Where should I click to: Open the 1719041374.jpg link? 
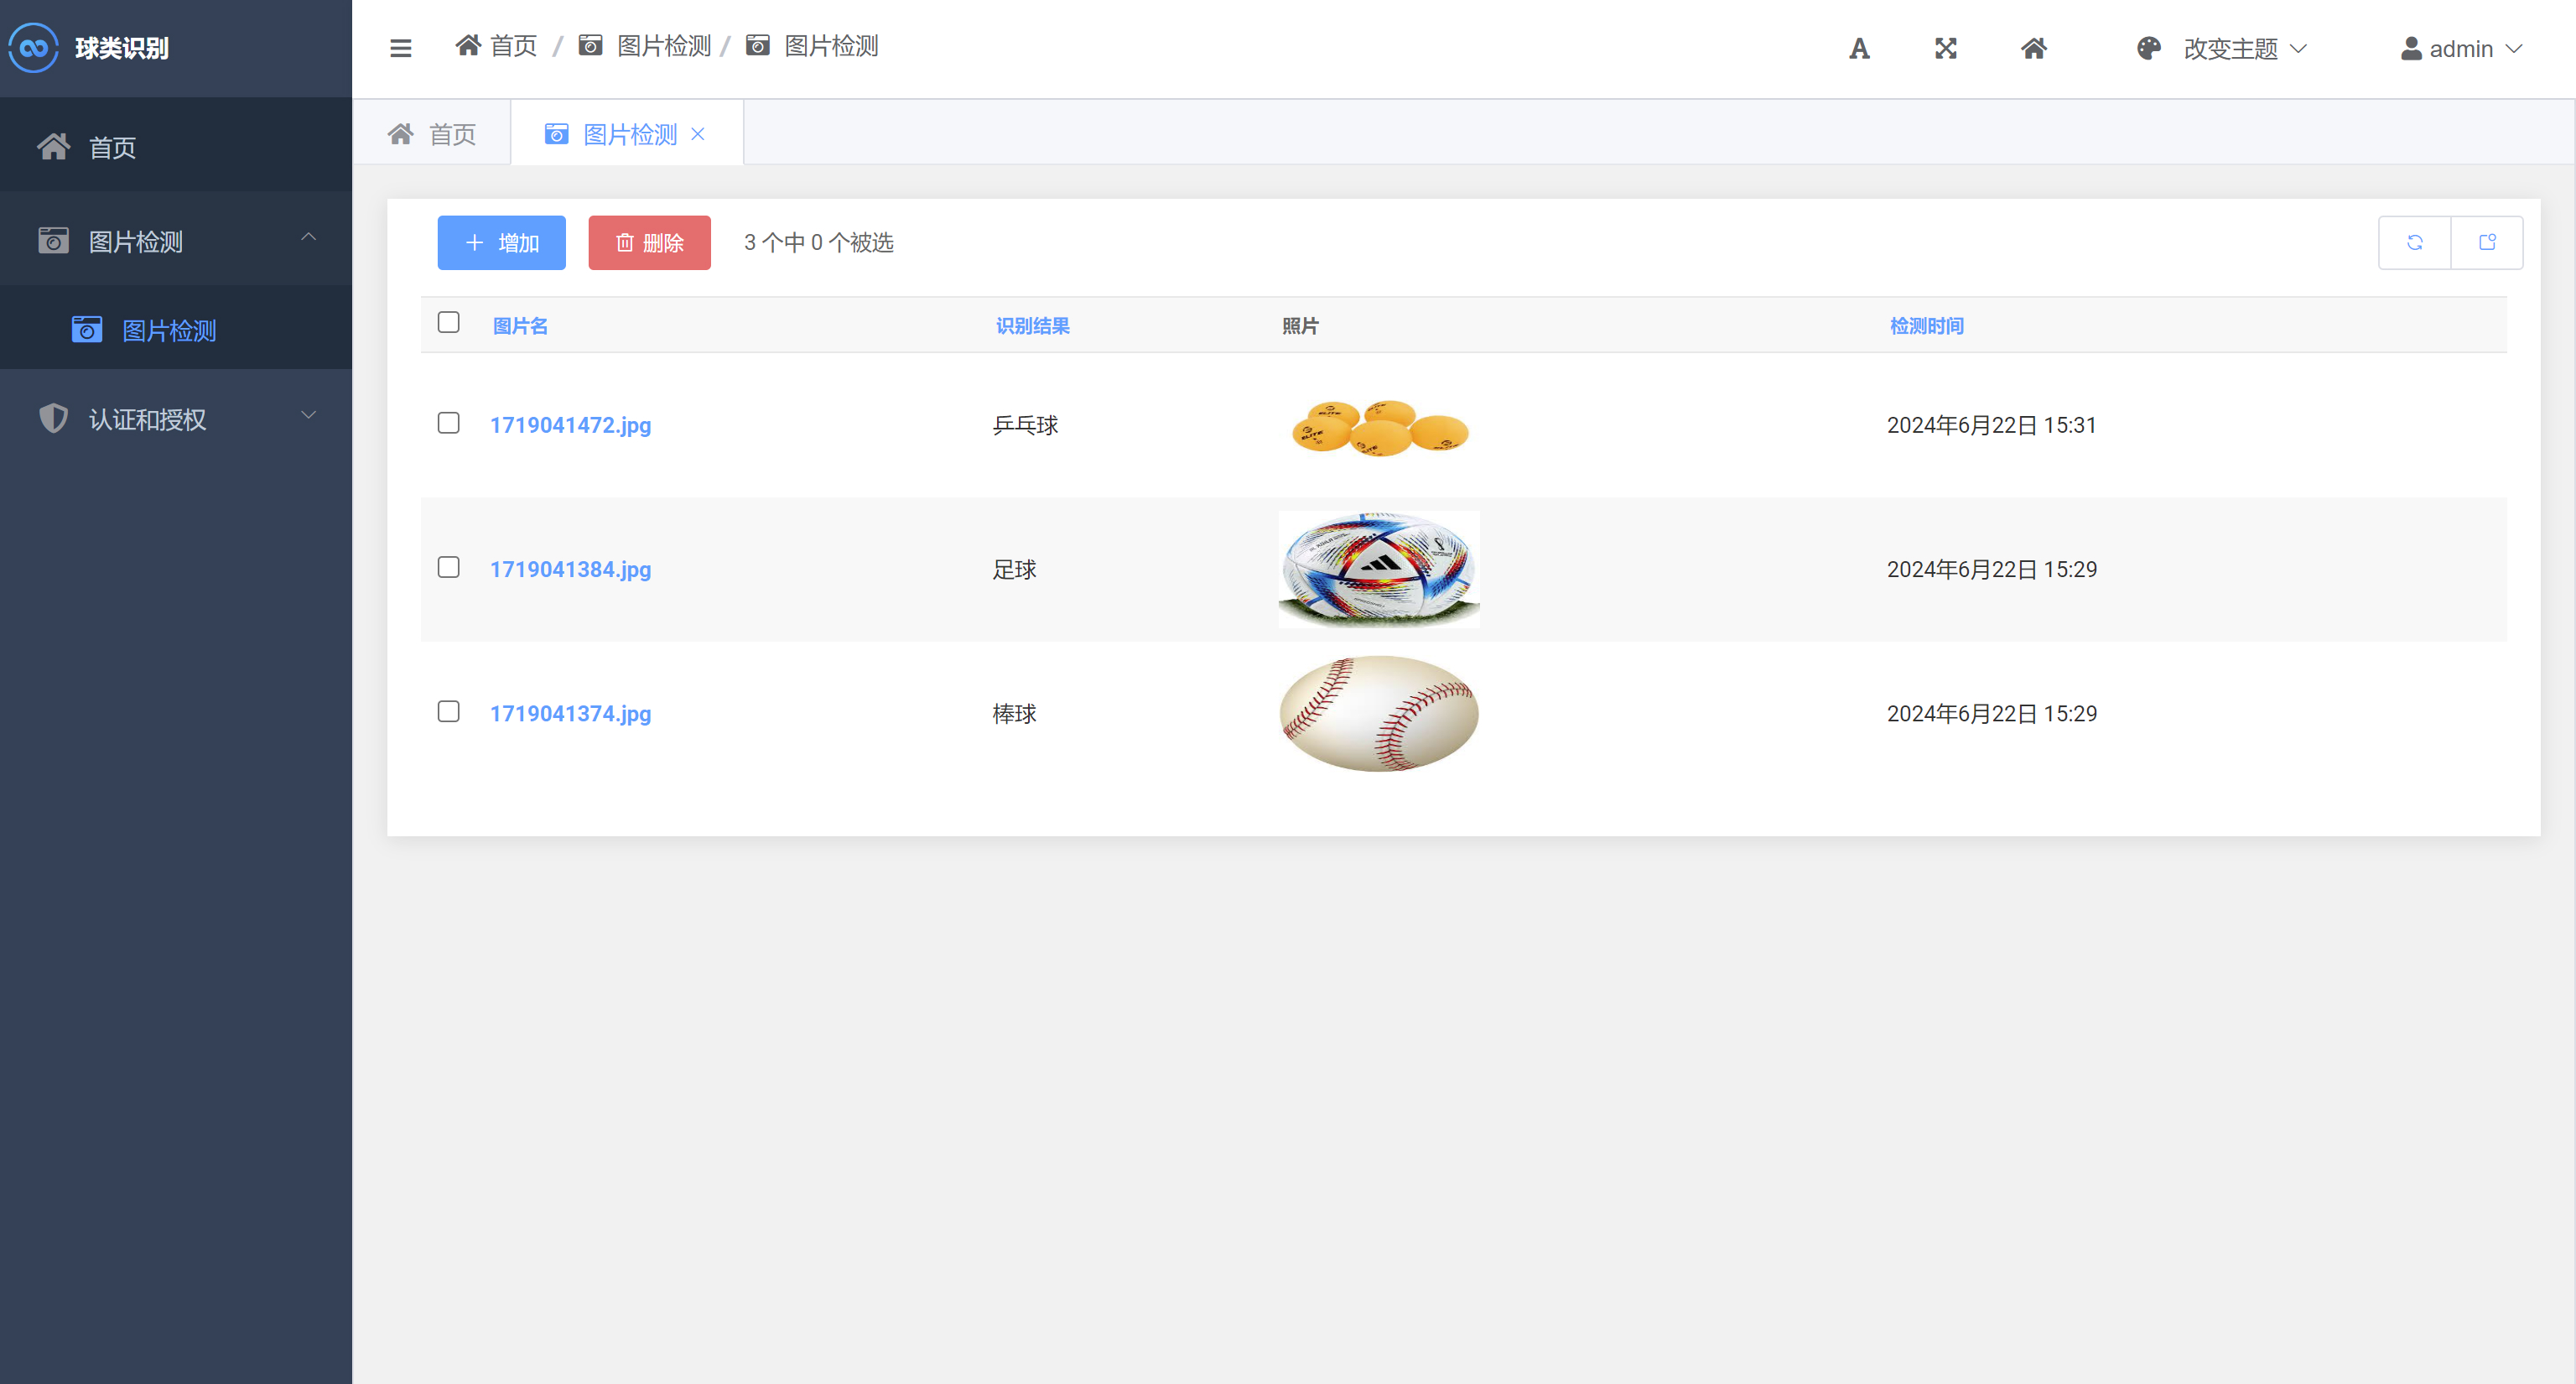tap(570, 713)
